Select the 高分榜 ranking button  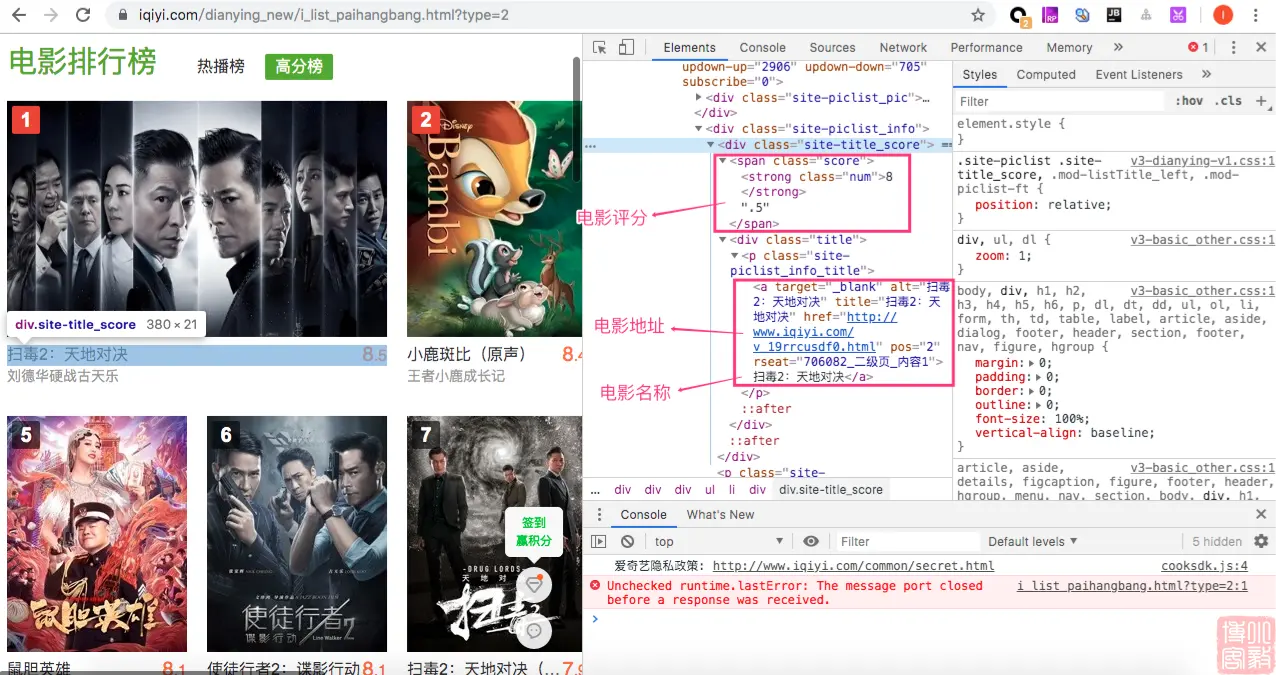[x=298, y=66]
